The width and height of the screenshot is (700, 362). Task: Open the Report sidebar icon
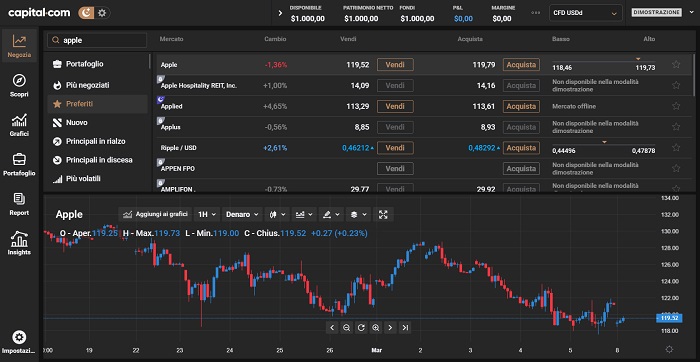19,204
